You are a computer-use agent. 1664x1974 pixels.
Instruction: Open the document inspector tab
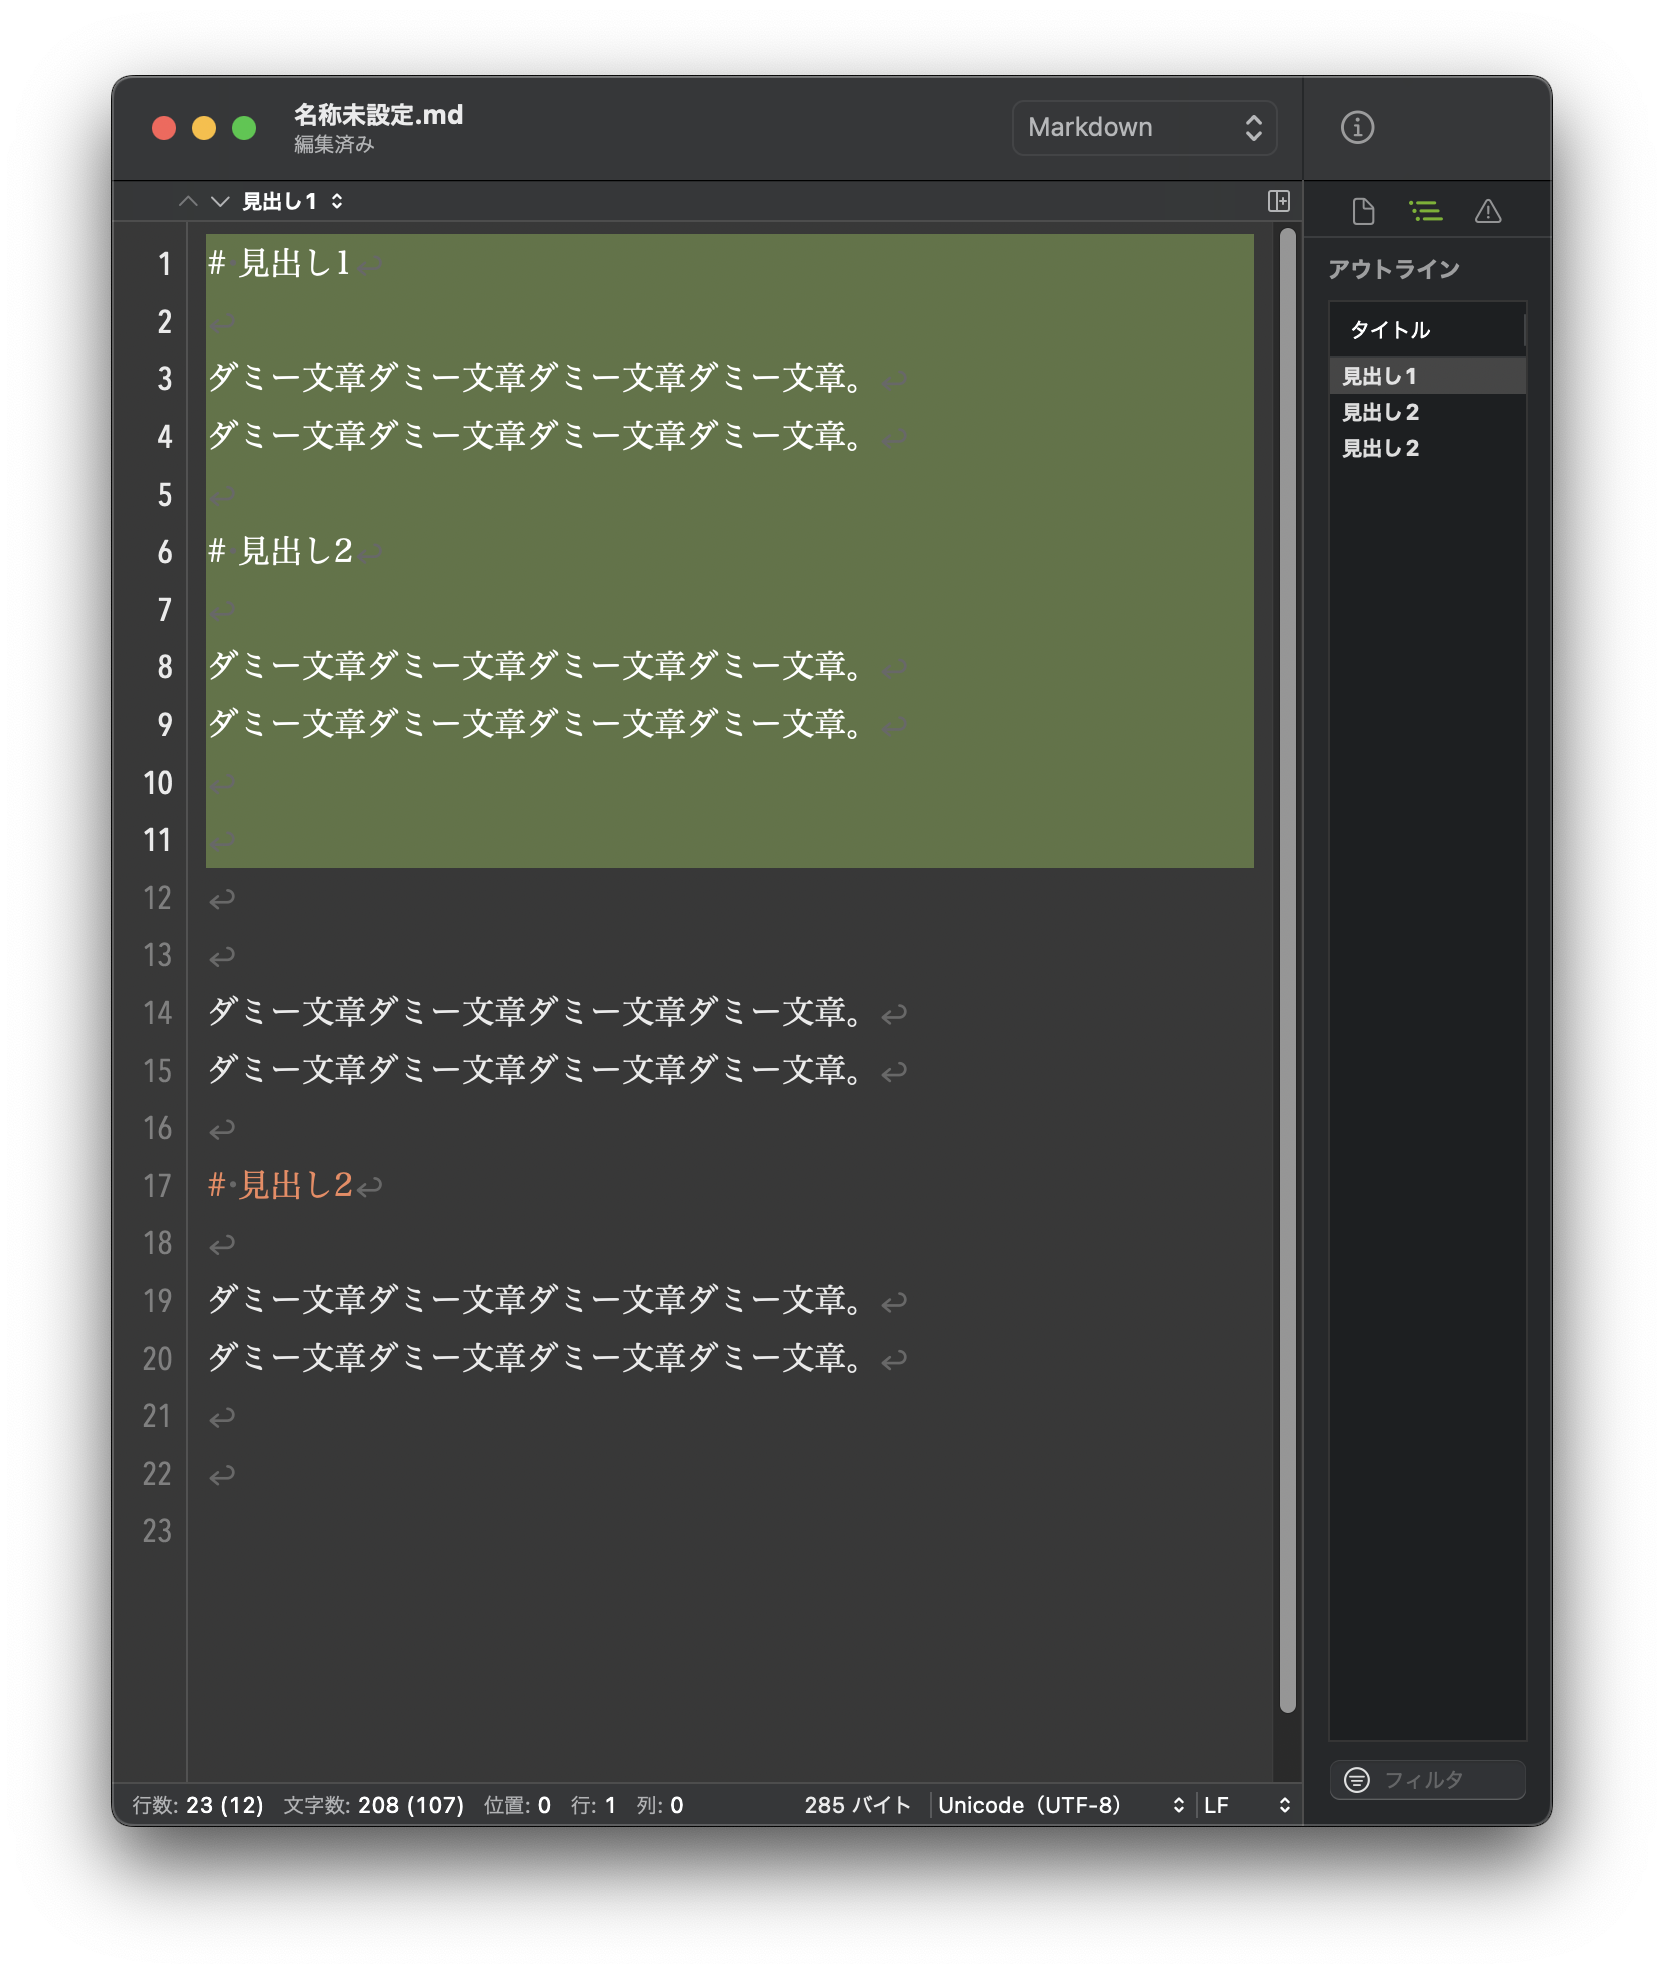1363,211
